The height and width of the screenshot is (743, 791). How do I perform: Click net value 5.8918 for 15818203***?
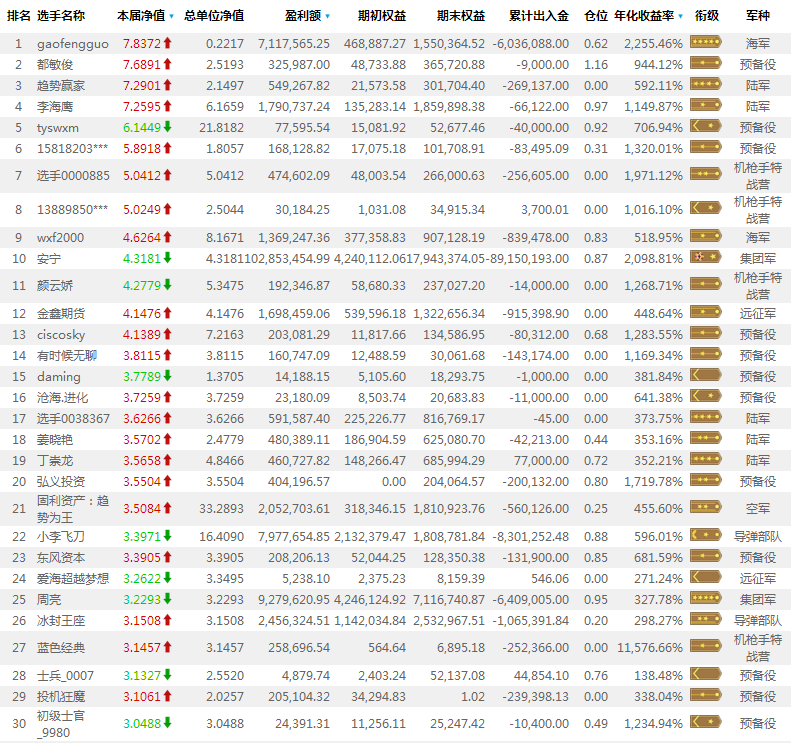(x=142, y=149)
